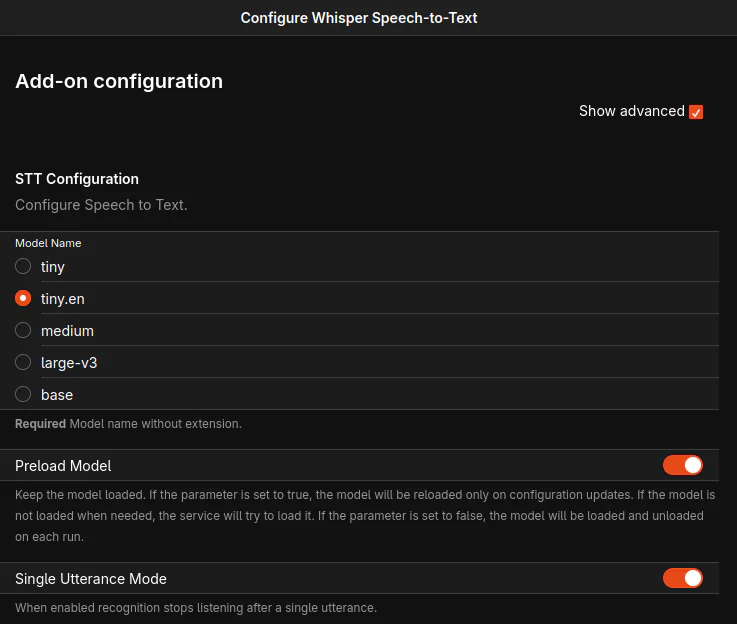Screen dimensions: 737x624
Task: Select the base model radio button
Action: pyautogui.click(x=23, y=394)
